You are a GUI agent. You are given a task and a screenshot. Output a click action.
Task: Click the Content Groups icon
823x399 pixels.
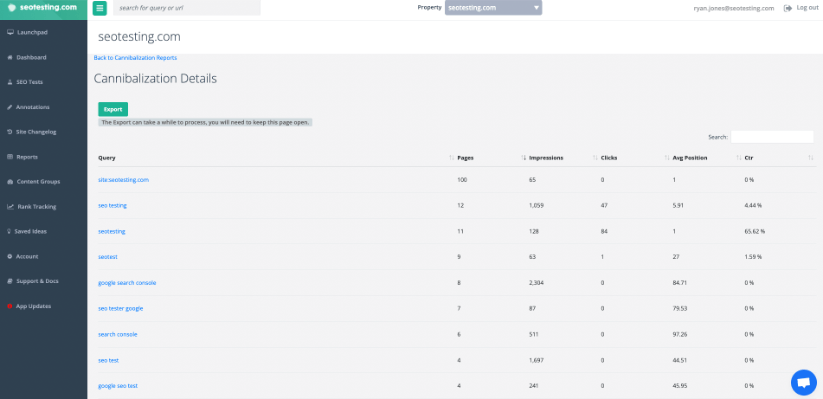[x=10, y=182]
